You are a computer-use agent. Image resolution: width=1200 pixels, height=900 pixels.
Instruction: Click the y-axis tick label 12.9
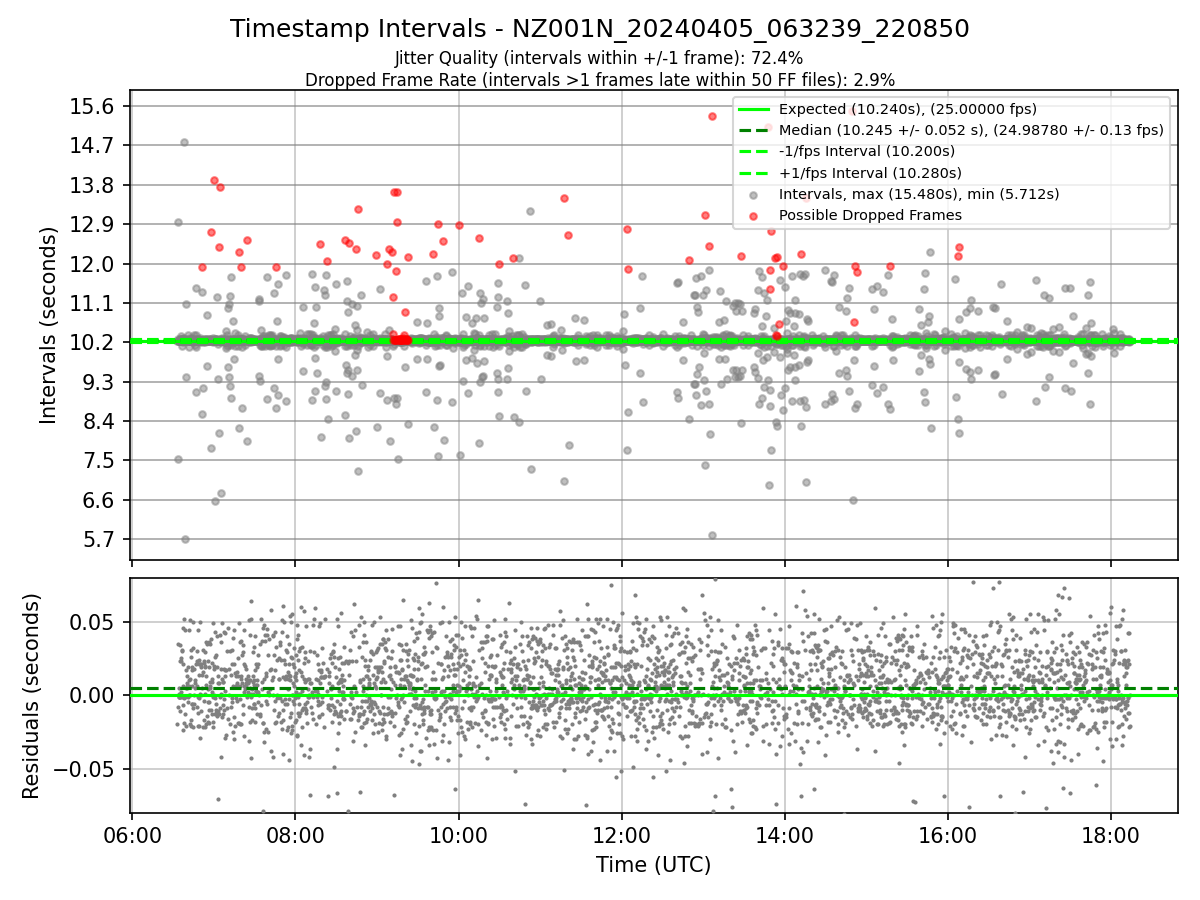click(94, 225)
